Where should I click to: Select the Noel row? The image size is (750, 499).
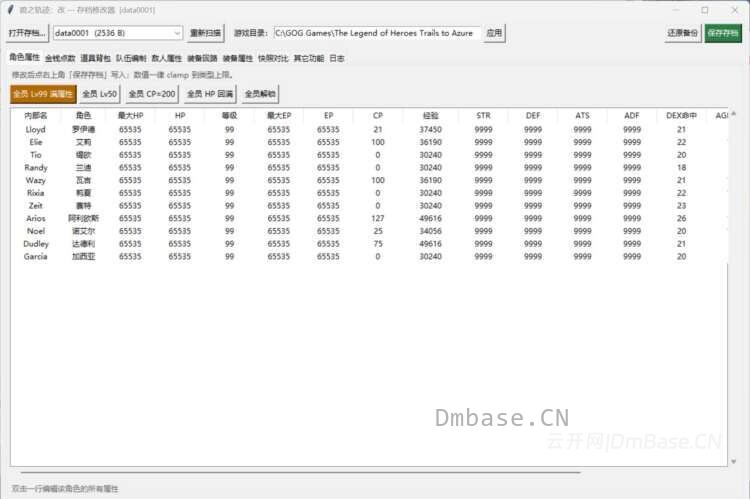369,231
